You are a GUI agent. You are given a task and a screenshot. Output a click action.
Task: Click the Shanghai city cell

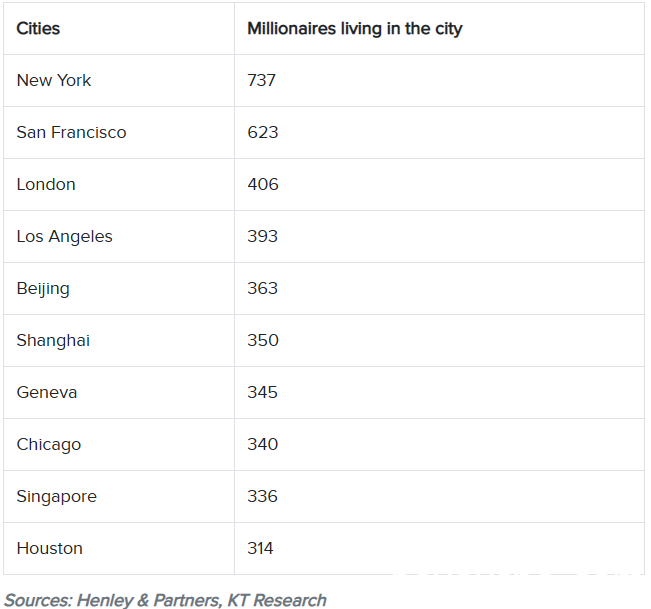point(119,340)
